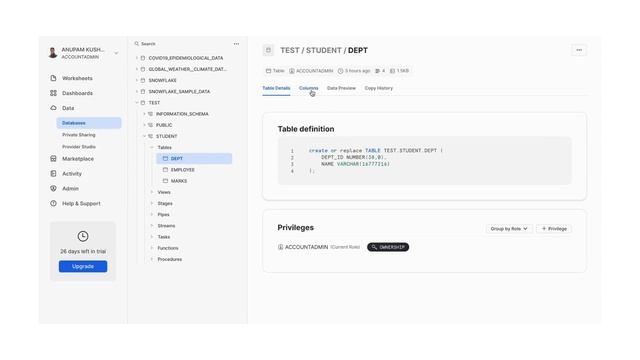
Task: Add a new Privilege
Action: click(x=554, y=229)
